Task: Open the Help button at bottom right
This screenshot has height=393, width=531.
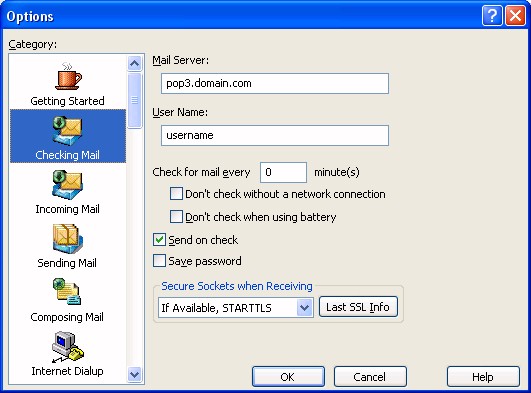Action: point(483,377)
